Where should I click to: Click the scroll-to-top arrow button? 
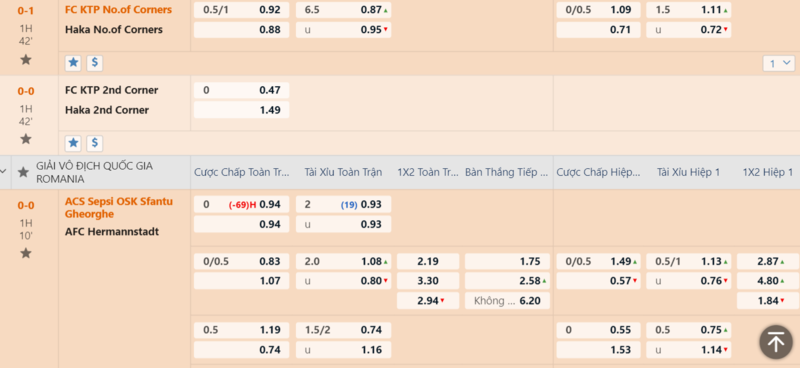pyautogui.click(x=776, y=342)
